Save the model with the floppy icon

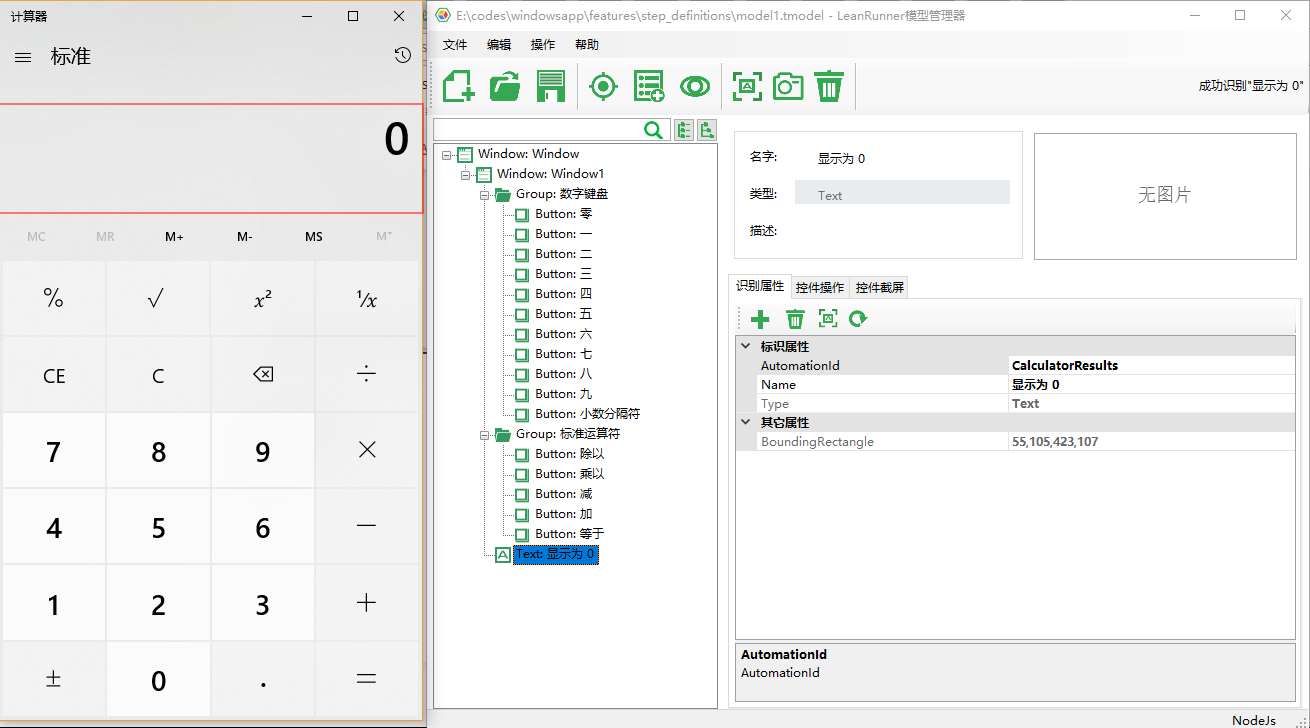(x=550, y=86)
